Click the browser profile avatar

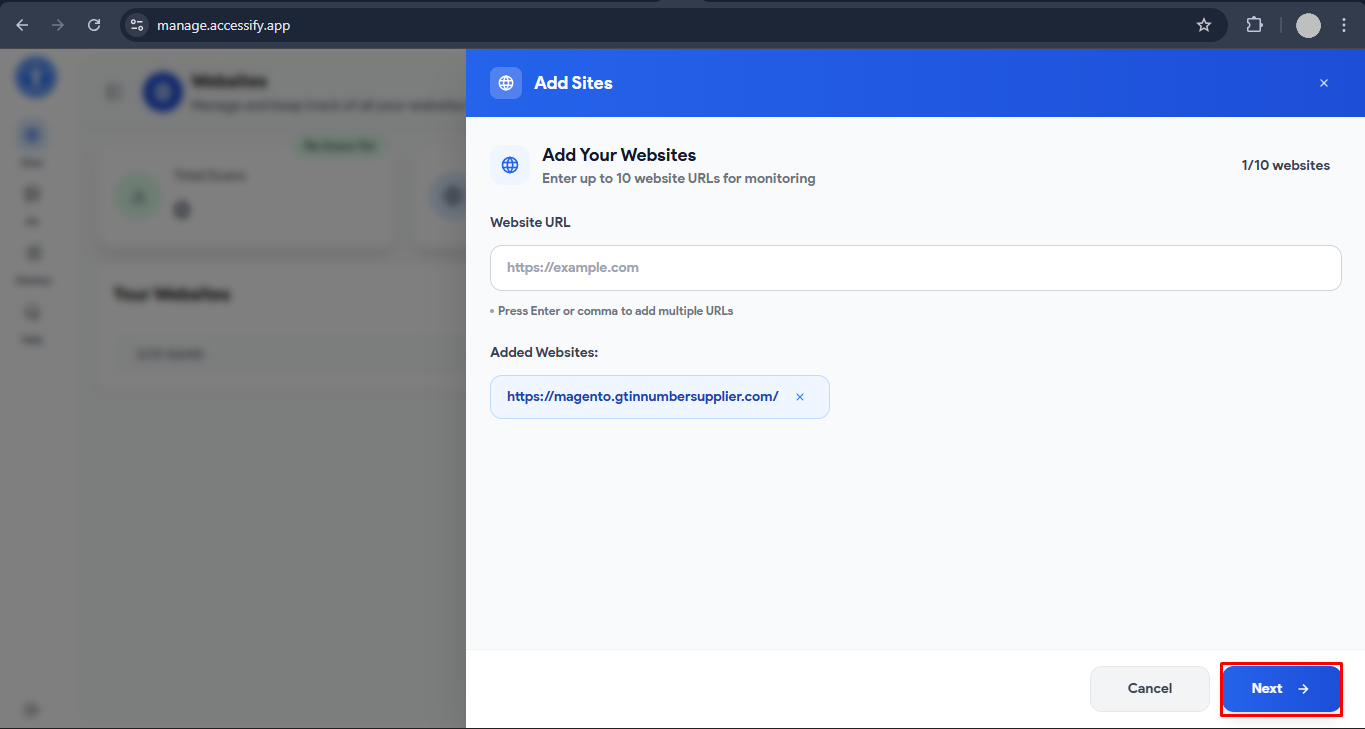[1308, 25]
